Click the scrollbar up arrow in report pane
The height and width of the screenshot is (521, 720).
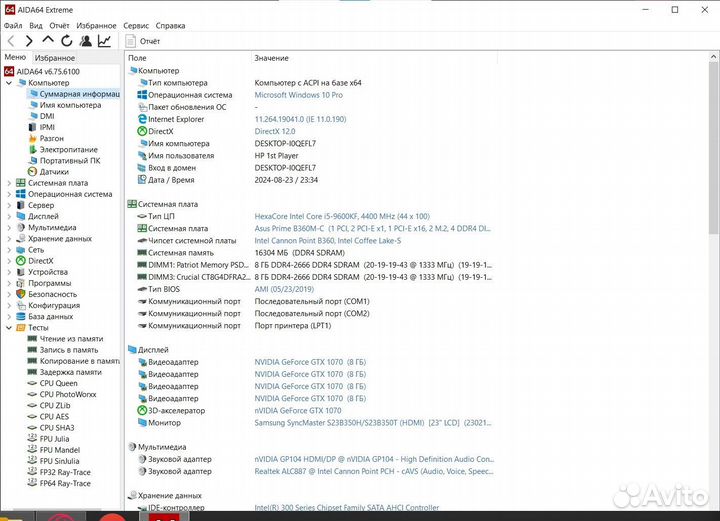point(713,57)
